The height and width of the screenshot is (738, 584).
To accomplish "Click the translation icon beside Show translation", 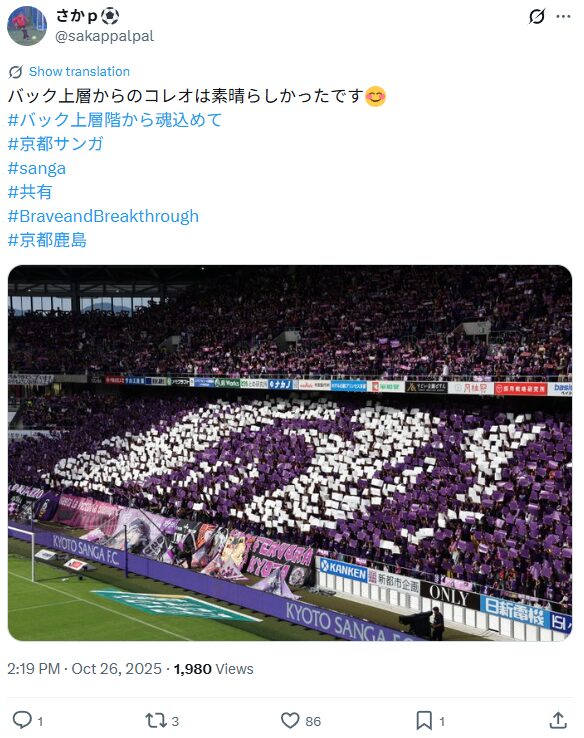I will (16, 72).
